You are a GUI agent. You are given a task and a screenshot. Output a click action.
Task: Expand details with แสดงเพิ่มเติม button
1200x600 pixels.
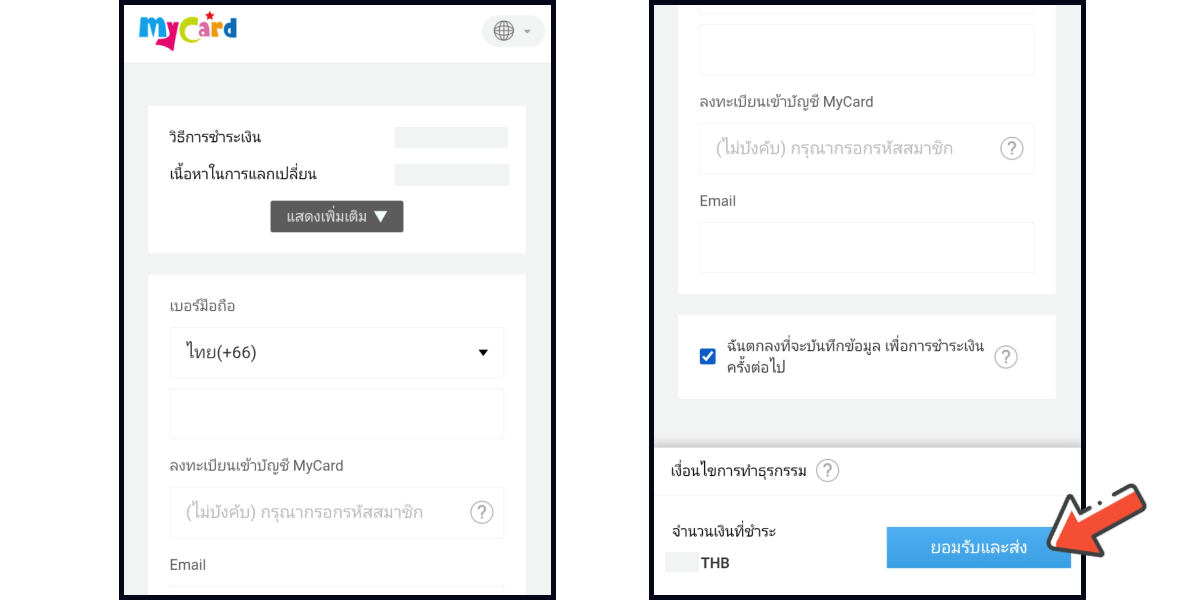tap(336, 217)
